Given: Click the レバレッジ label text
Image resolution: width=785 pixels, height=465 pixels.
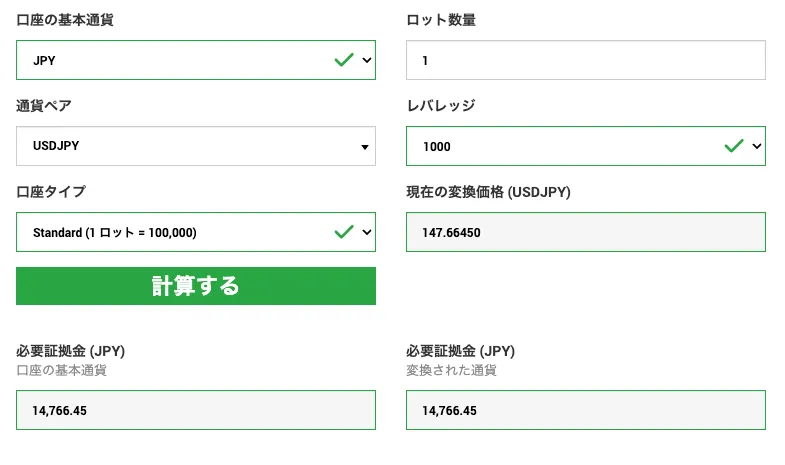Looking at the screenshot, I should click(441, 105).
